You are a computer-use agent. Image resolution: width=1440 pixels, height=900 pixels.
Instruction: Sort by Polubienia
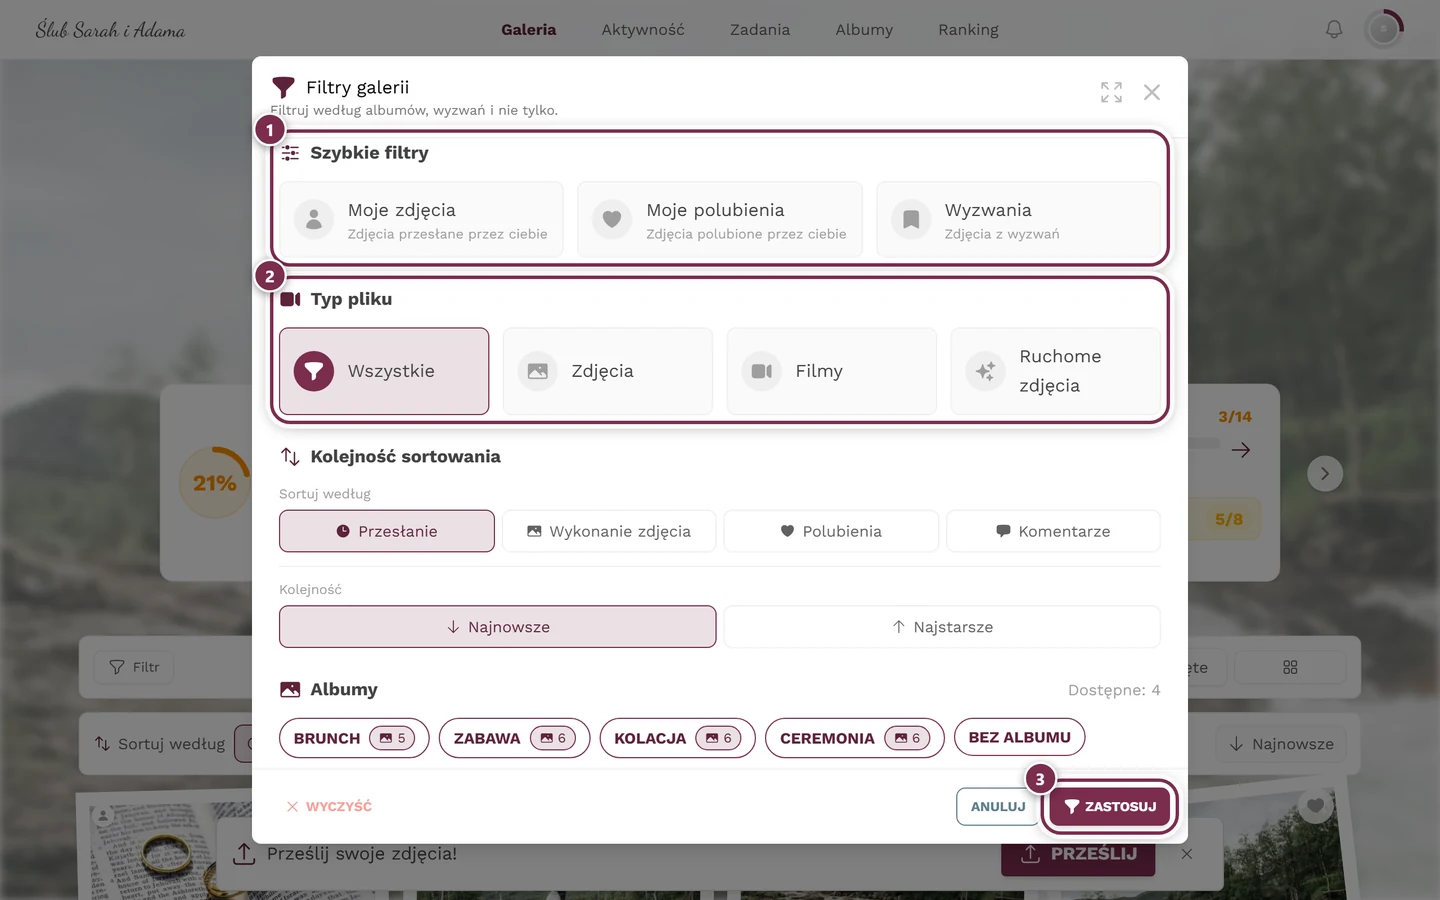(x=831, y=531)
